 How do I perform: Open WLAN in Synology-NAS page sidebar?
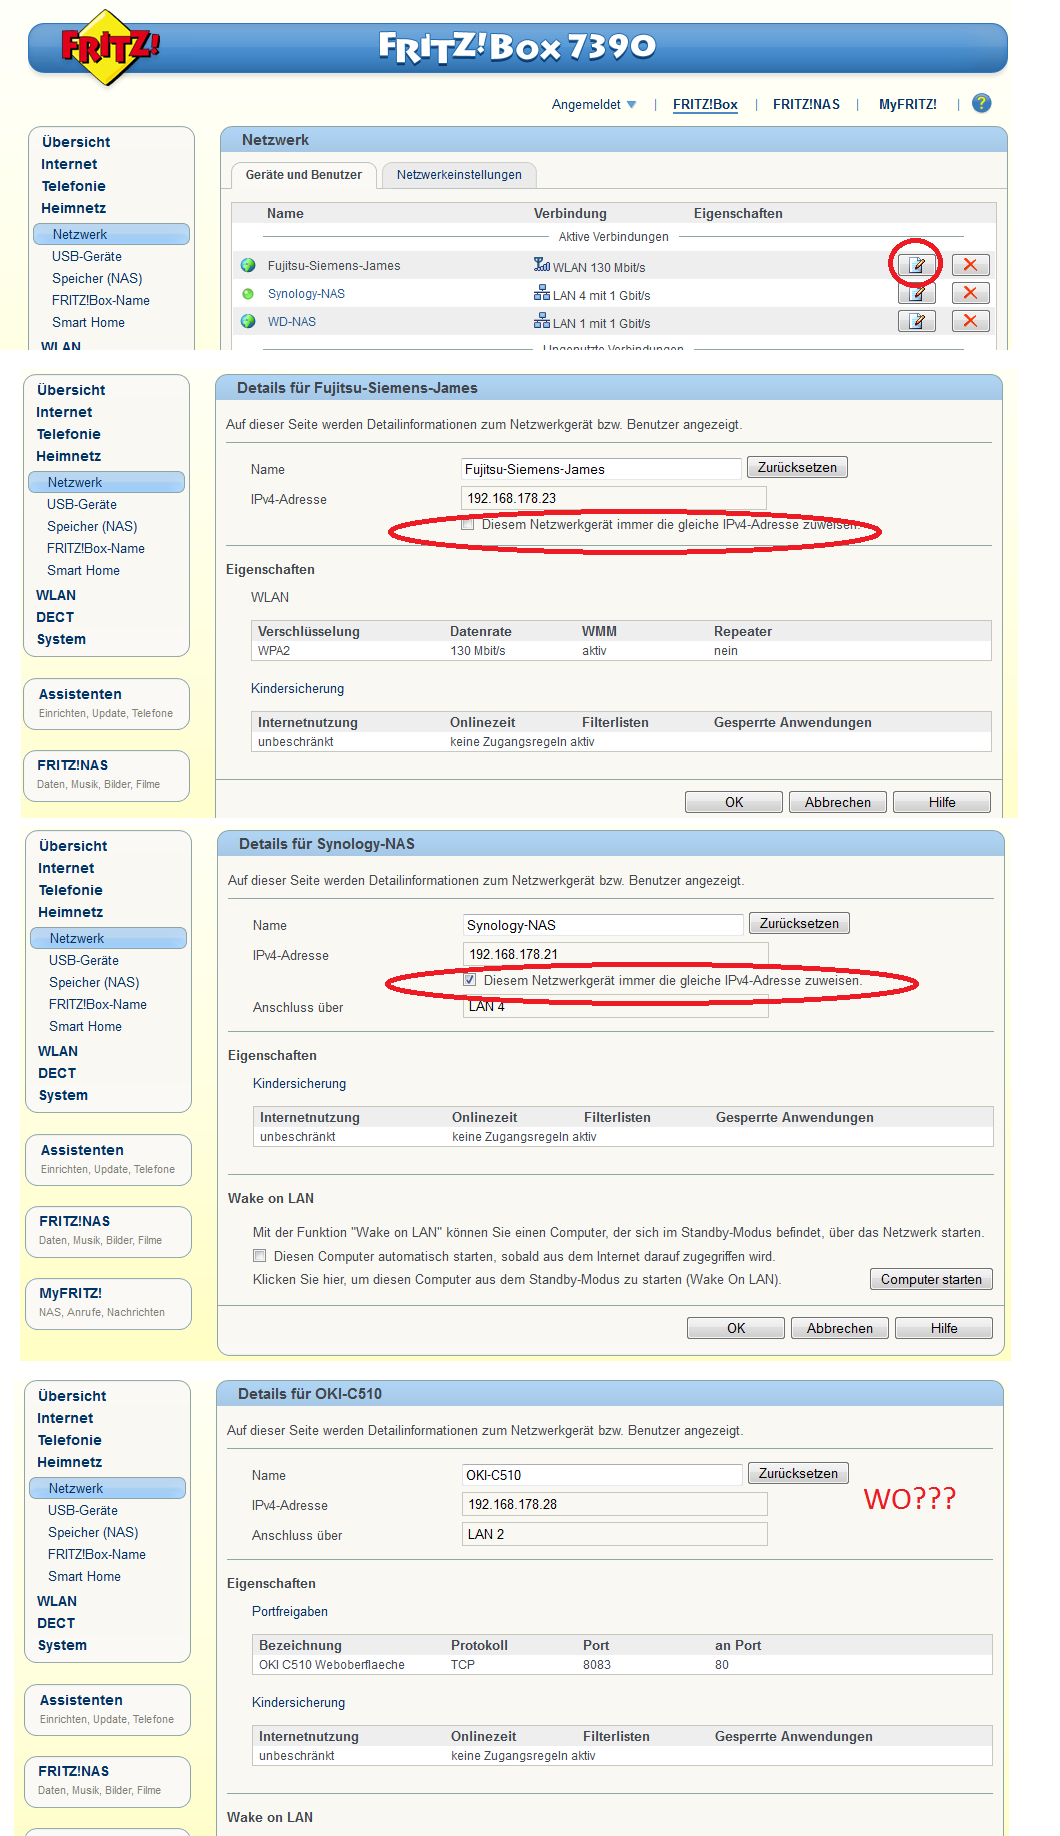coord(58,1051)
